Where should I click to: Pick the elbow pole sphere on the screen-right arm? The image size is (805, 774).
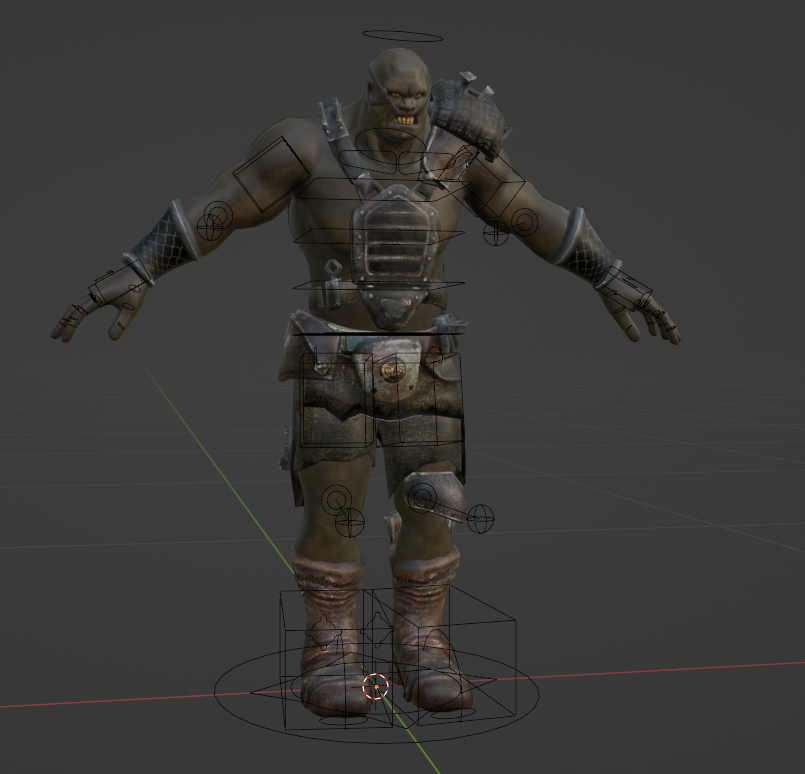495,234
